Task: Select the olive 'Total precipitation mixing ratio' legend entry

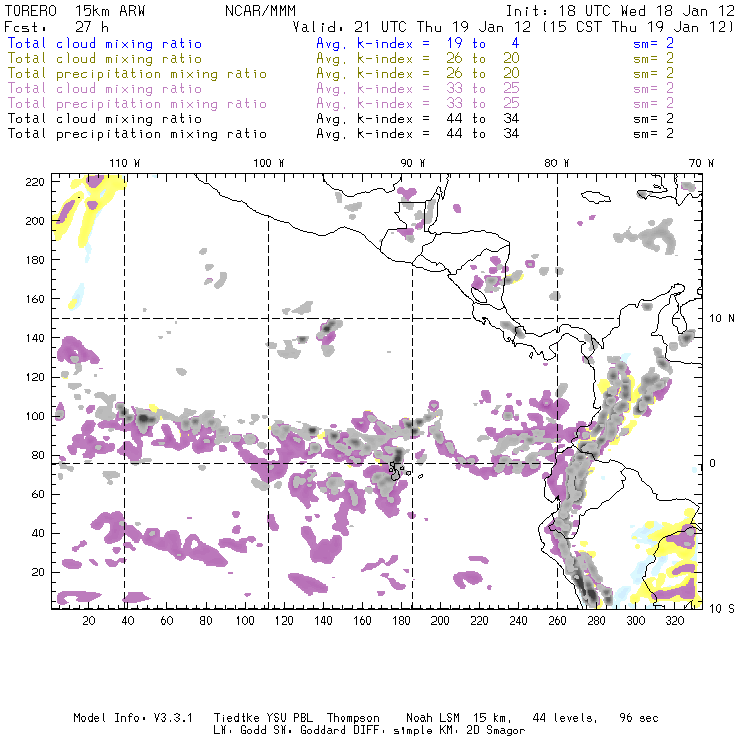Action: pos(137,74)
